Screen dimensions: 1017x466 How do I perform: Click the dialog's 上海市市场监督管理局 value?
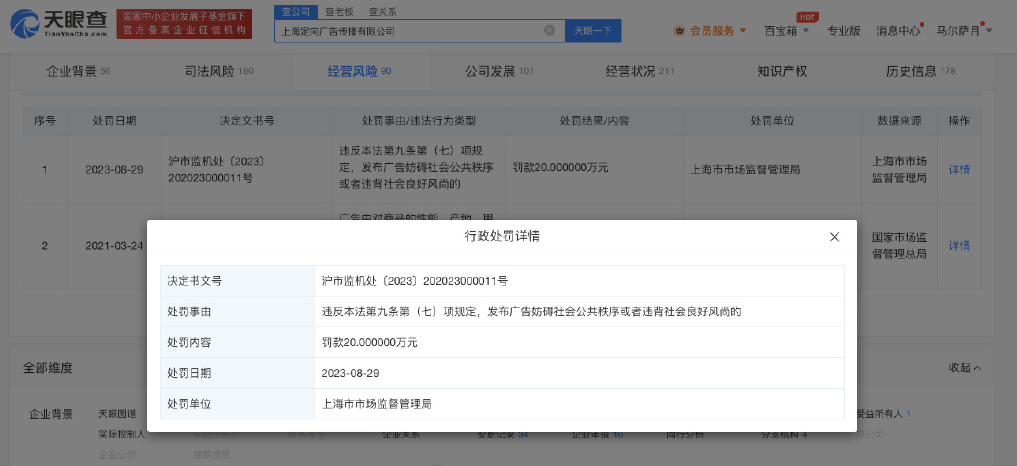point(377,404)
